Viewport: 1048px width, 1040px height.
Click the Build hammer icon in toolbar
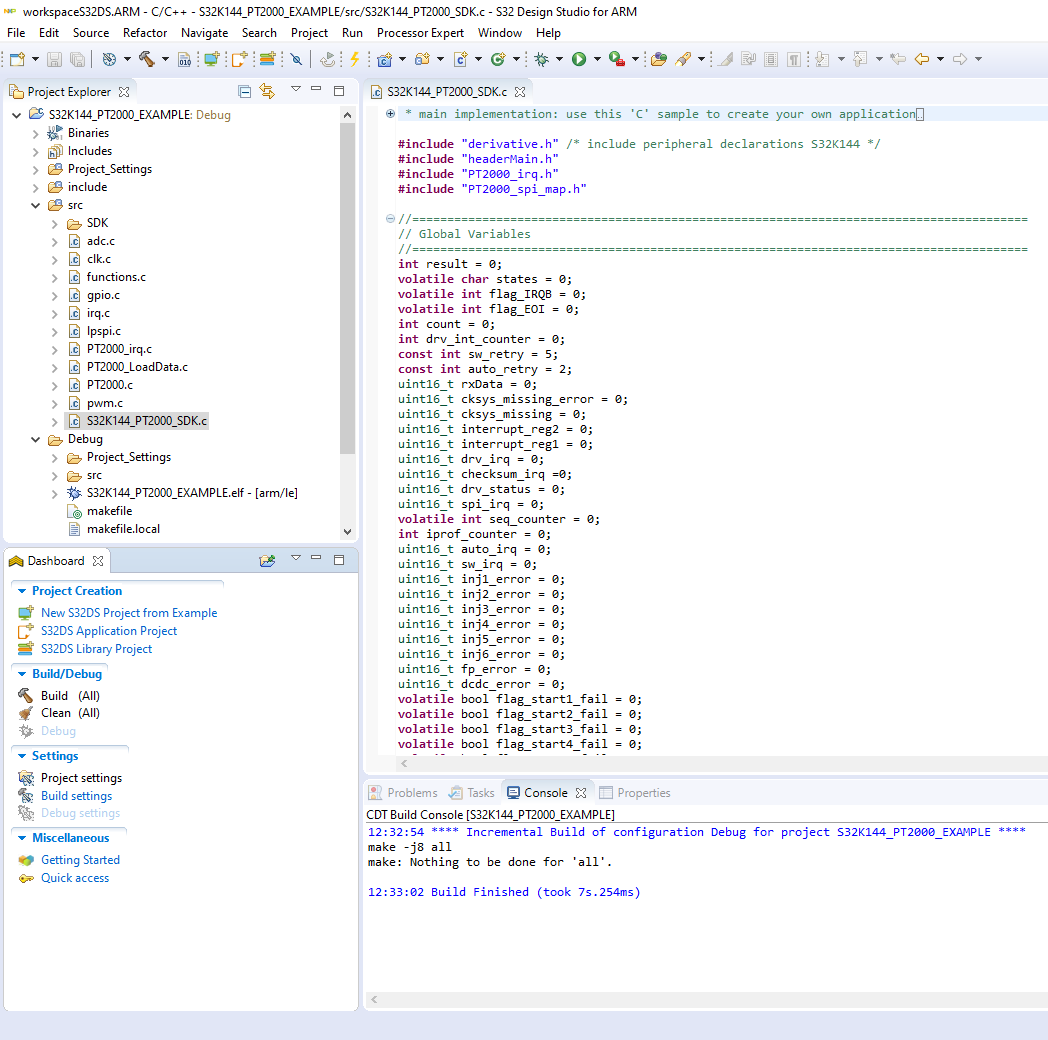(x=147, y=59)
